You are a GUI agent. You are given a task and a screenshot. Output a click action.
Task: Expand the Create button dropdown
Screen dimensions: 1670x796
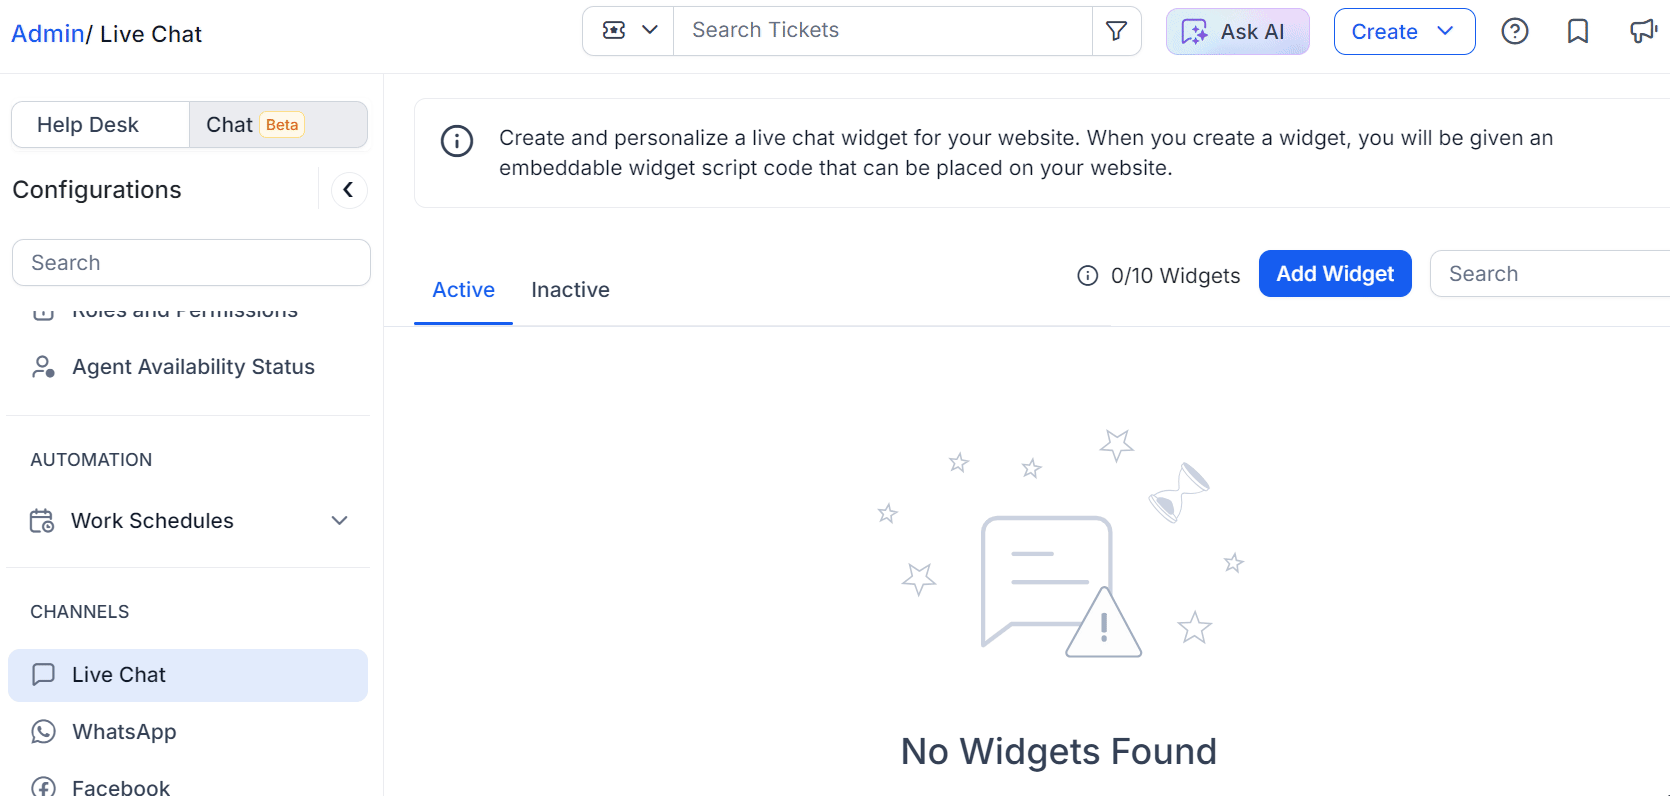[x=1404, y=32]
